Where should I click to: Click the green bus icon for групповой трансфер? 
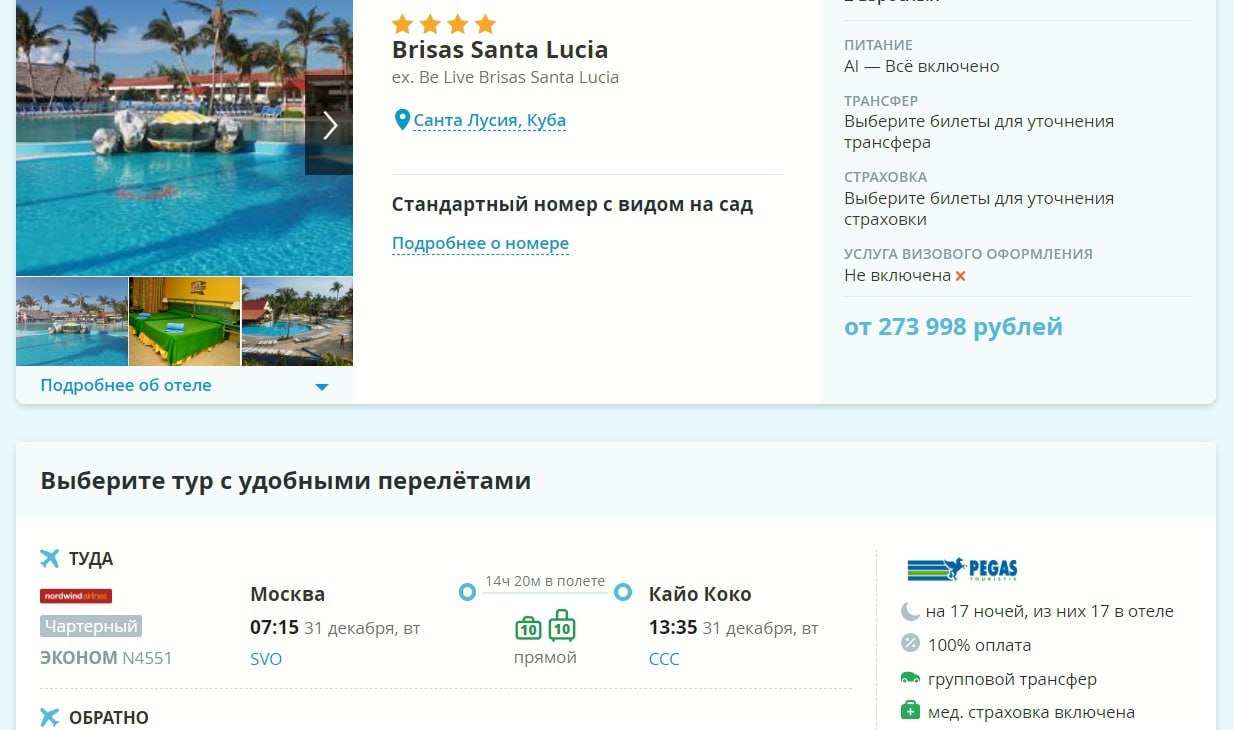pyautogui.click(x=910, y=678)
